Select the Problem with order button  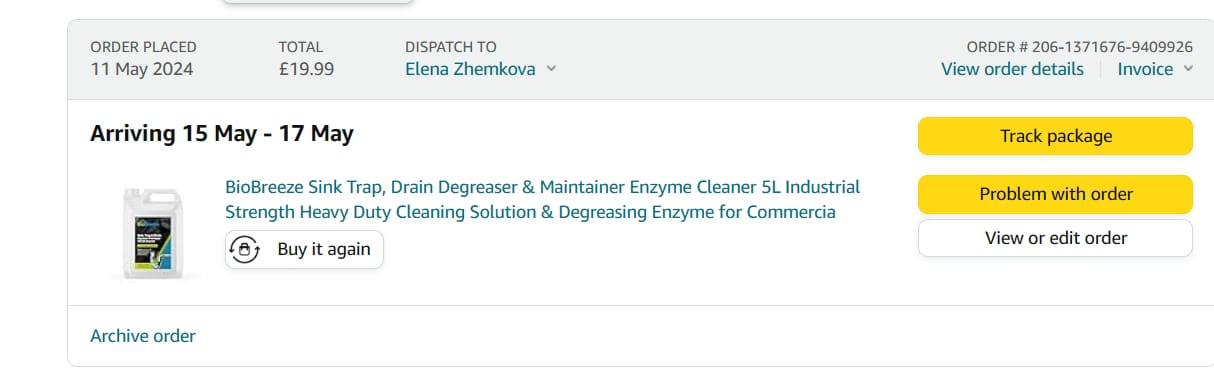[x=1055, y=194]
